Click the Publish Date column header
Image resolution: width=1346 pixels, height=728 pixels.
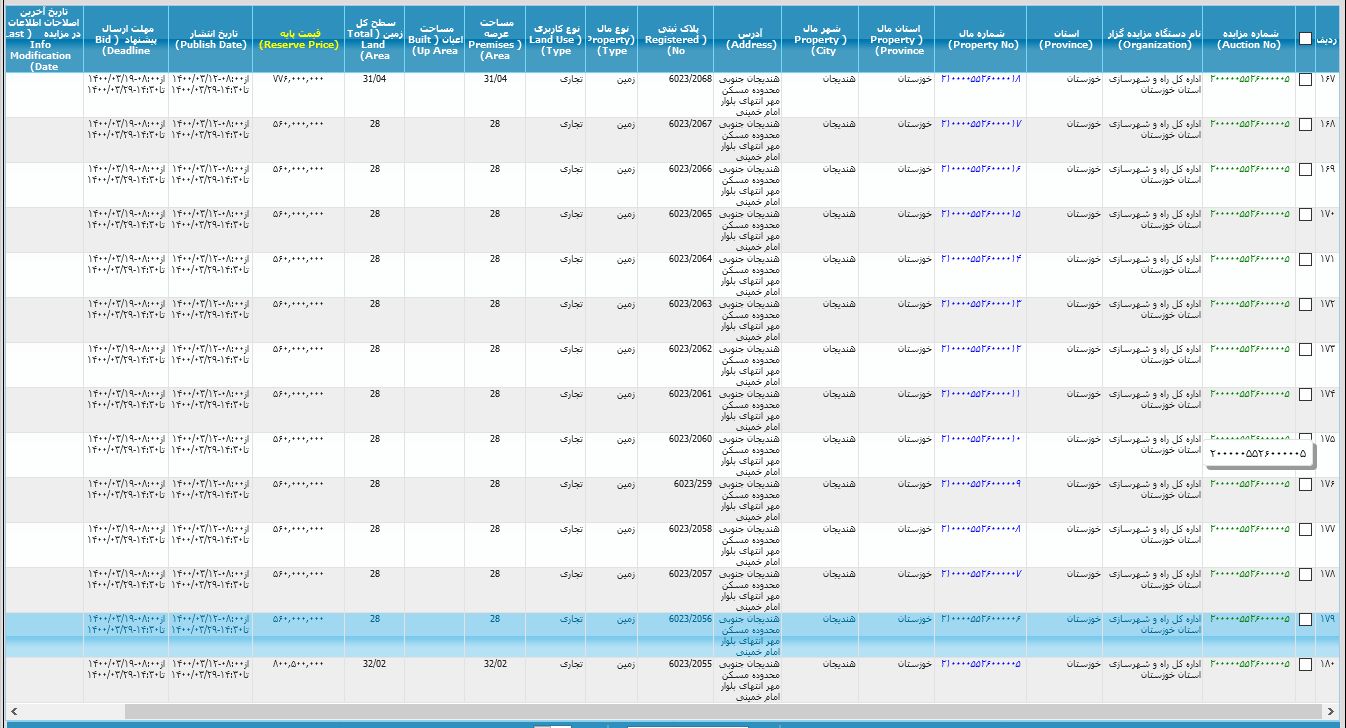pyautogui.click(x=210, y=39)
